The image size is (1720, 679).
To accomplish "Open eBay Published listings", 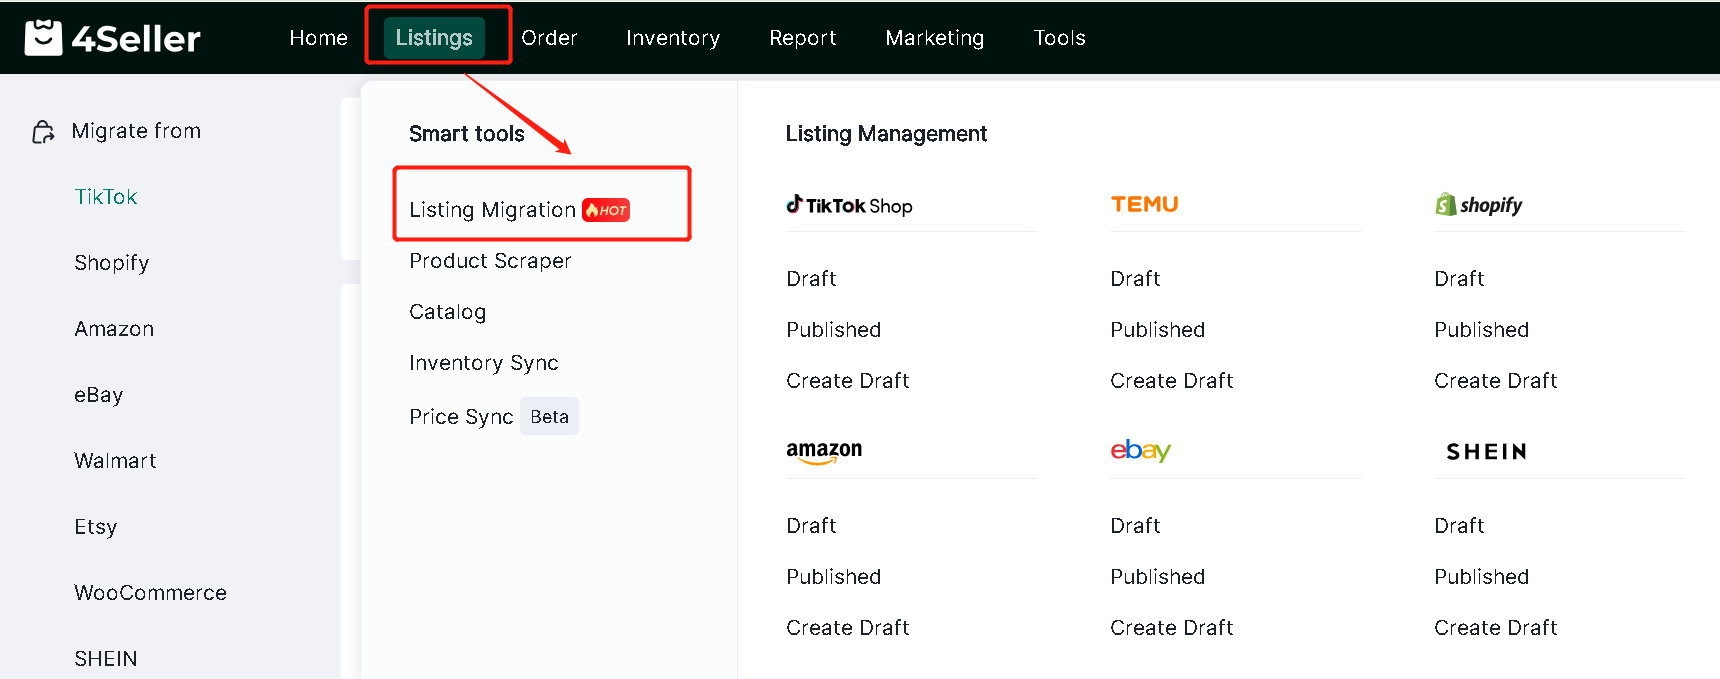I will point(1157,577).
